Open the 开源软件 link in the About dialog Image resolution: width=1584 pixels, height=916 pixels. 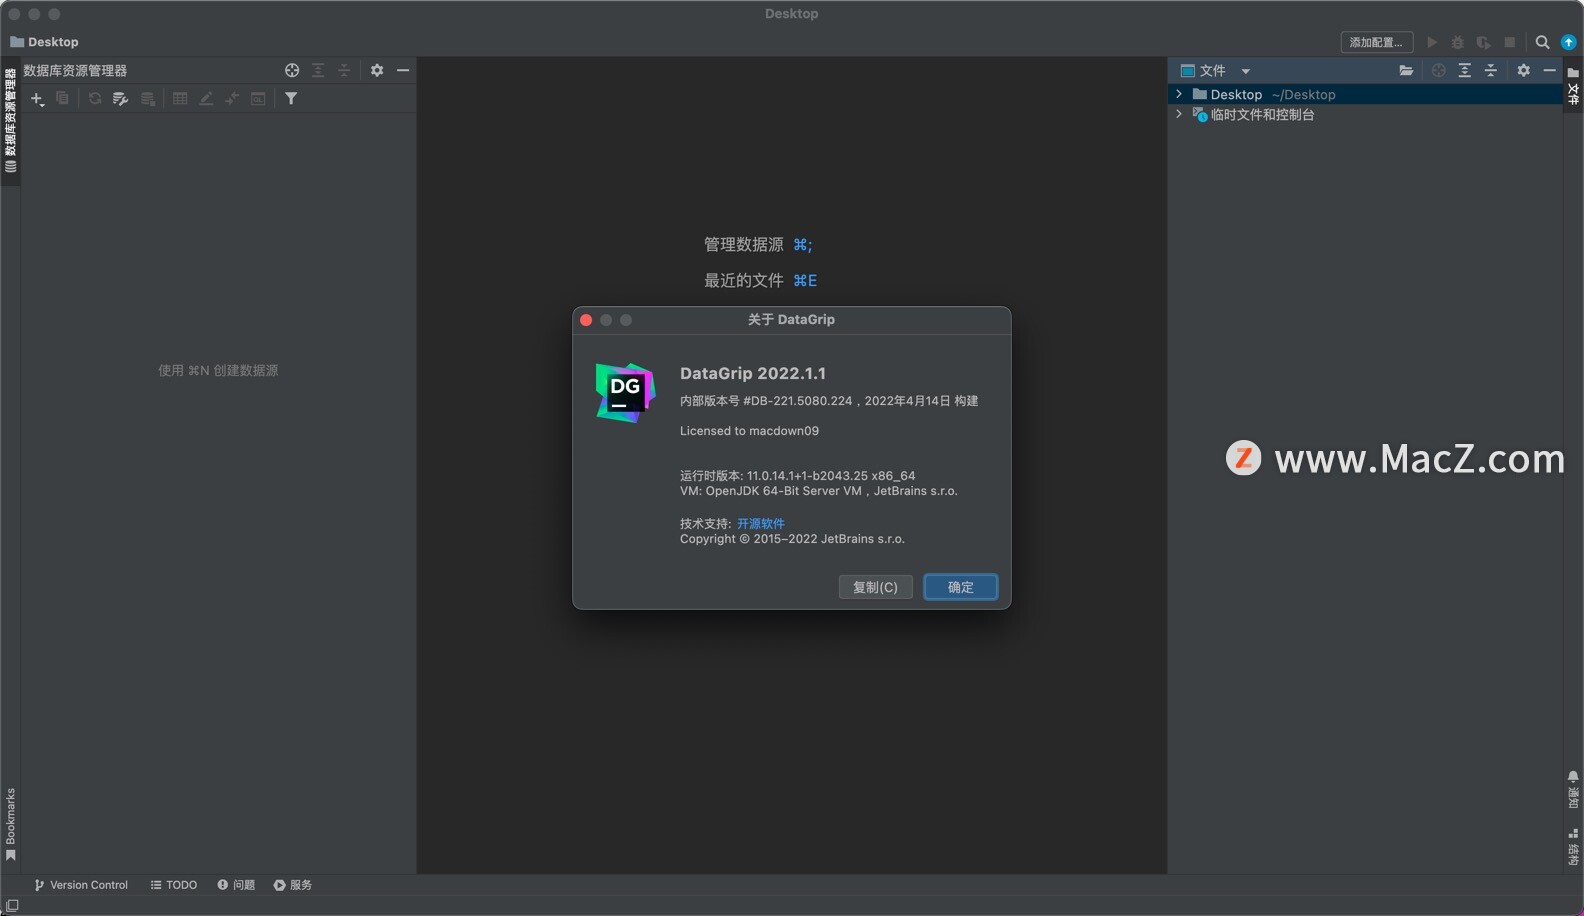pyautogui.click(x=761, y=523)
